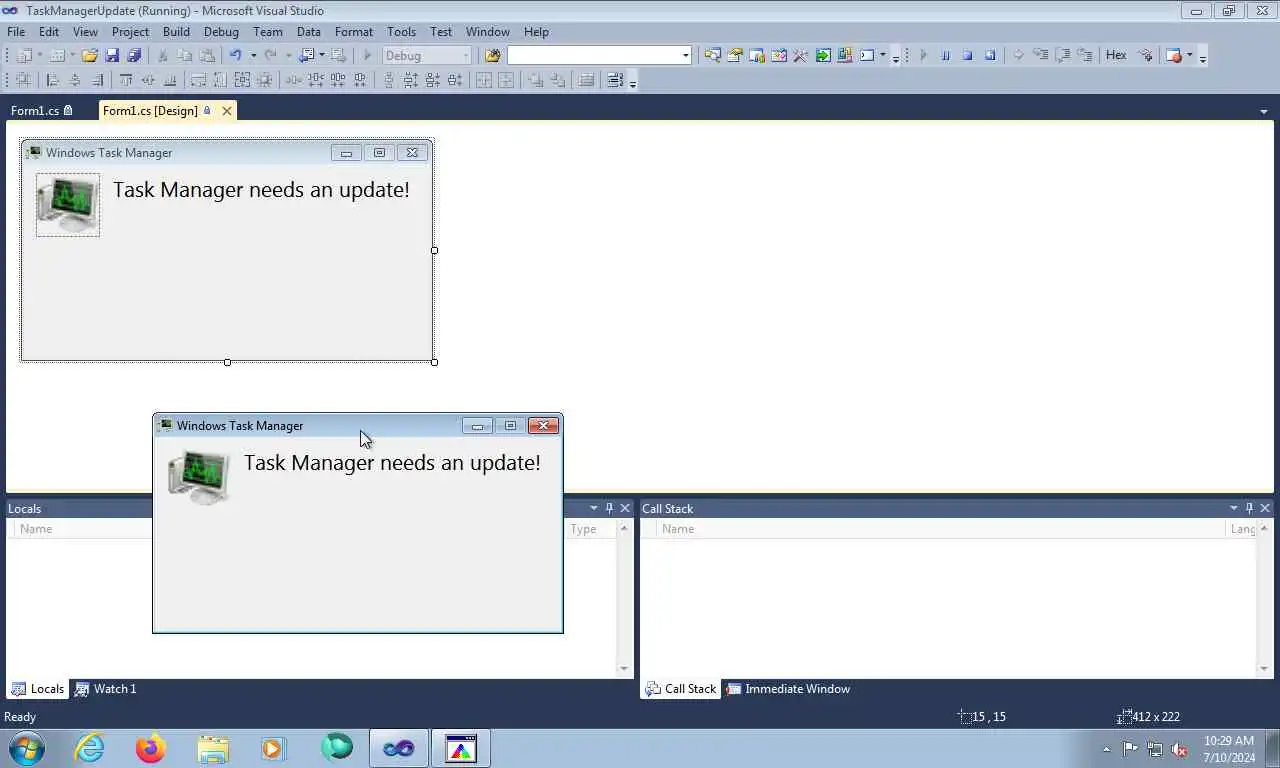This screenshot has height=768, width=1280.
Task: Click the New Project toolbar icon
Action: (x=25, y=56)
